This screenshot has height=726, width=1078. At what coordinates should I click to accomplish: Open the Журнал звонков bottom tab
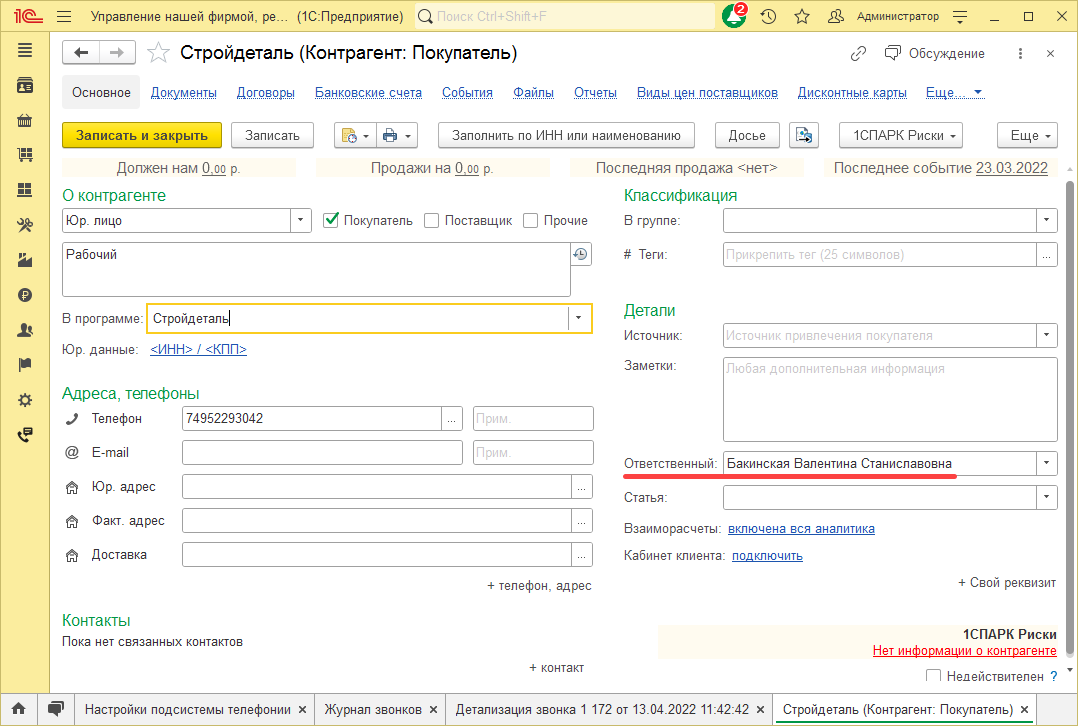(x=372, y=709)
